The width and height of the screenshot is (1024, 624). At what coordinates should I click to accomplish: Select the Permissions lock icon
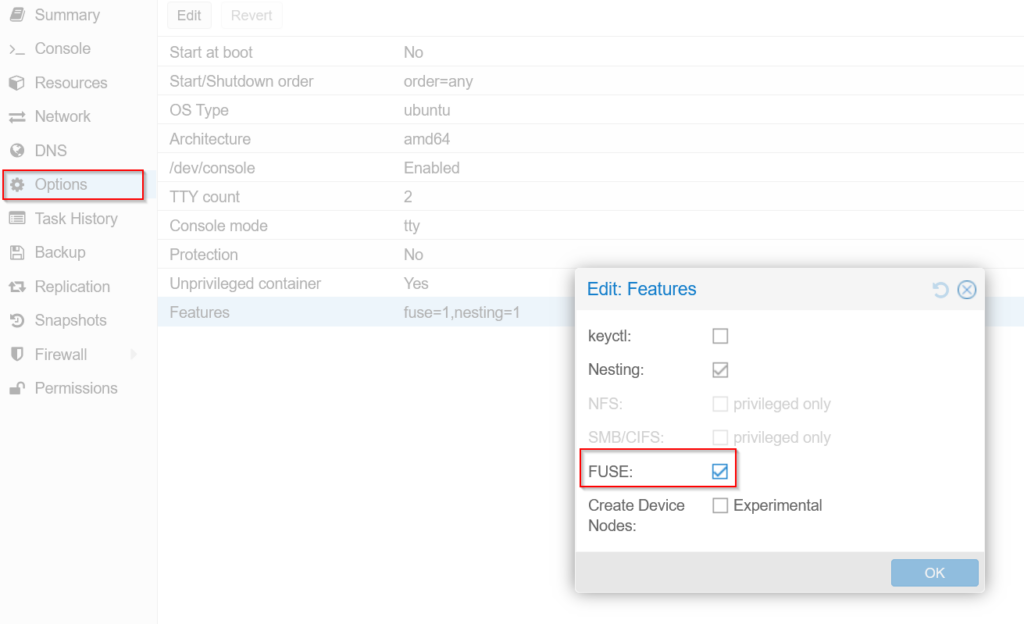coord(18,388)
